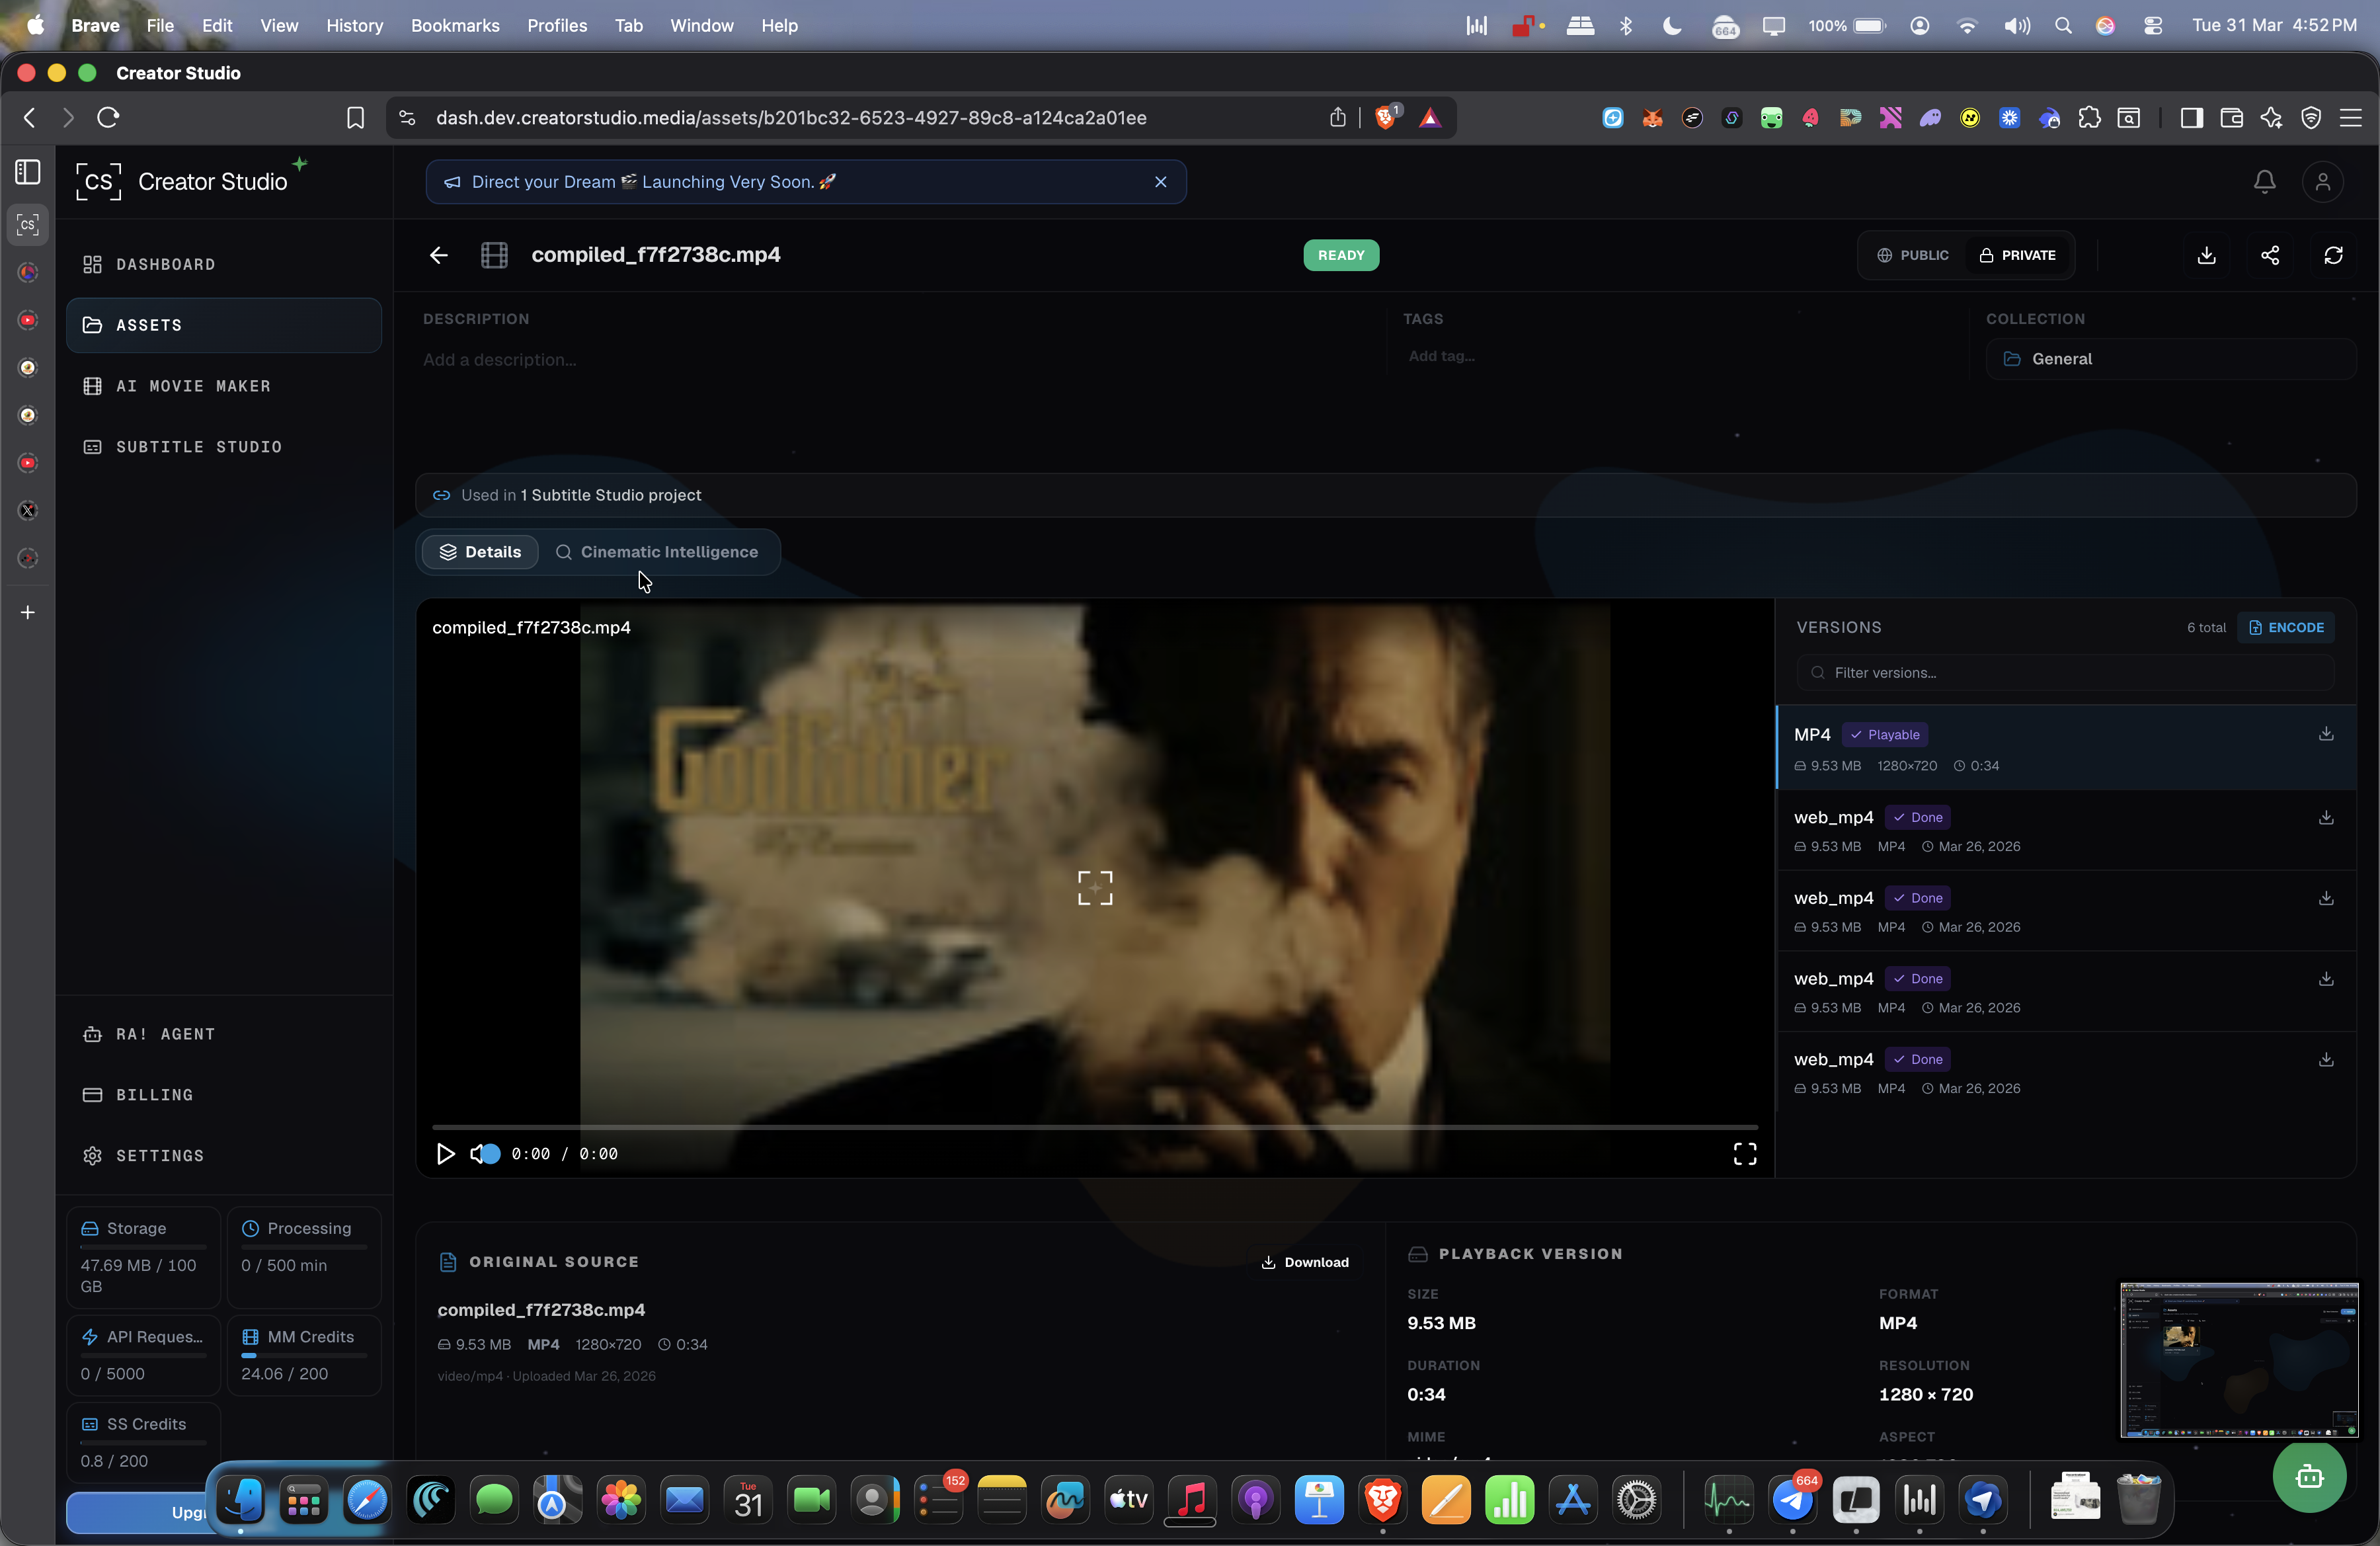Click the browser address bar URL
The width and height of the screenshot is (2380, 1546).
pos(791,118)
